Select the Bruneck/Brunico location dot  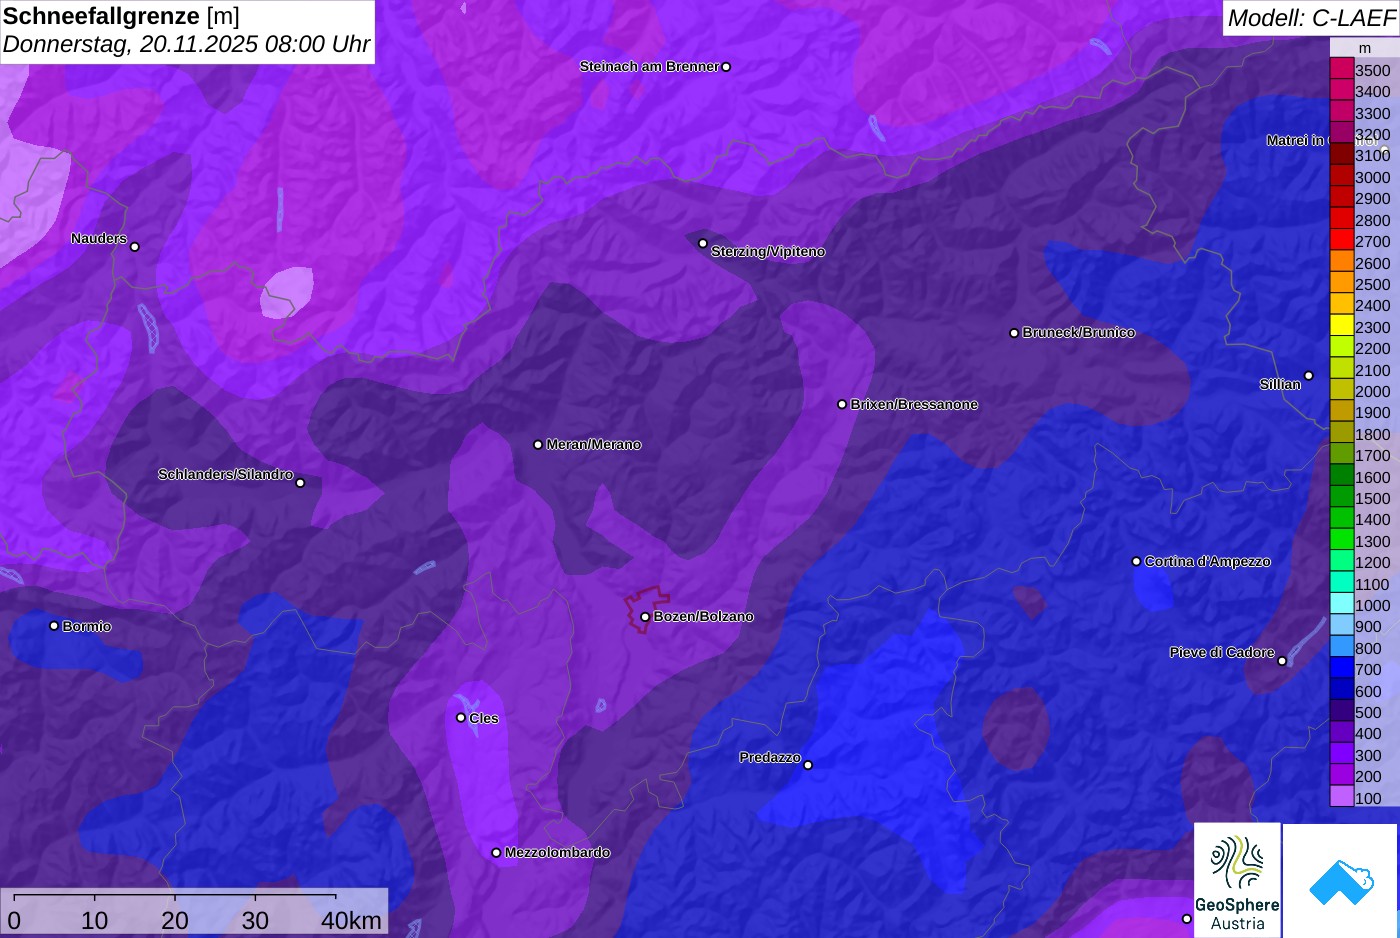[1014, 333]
